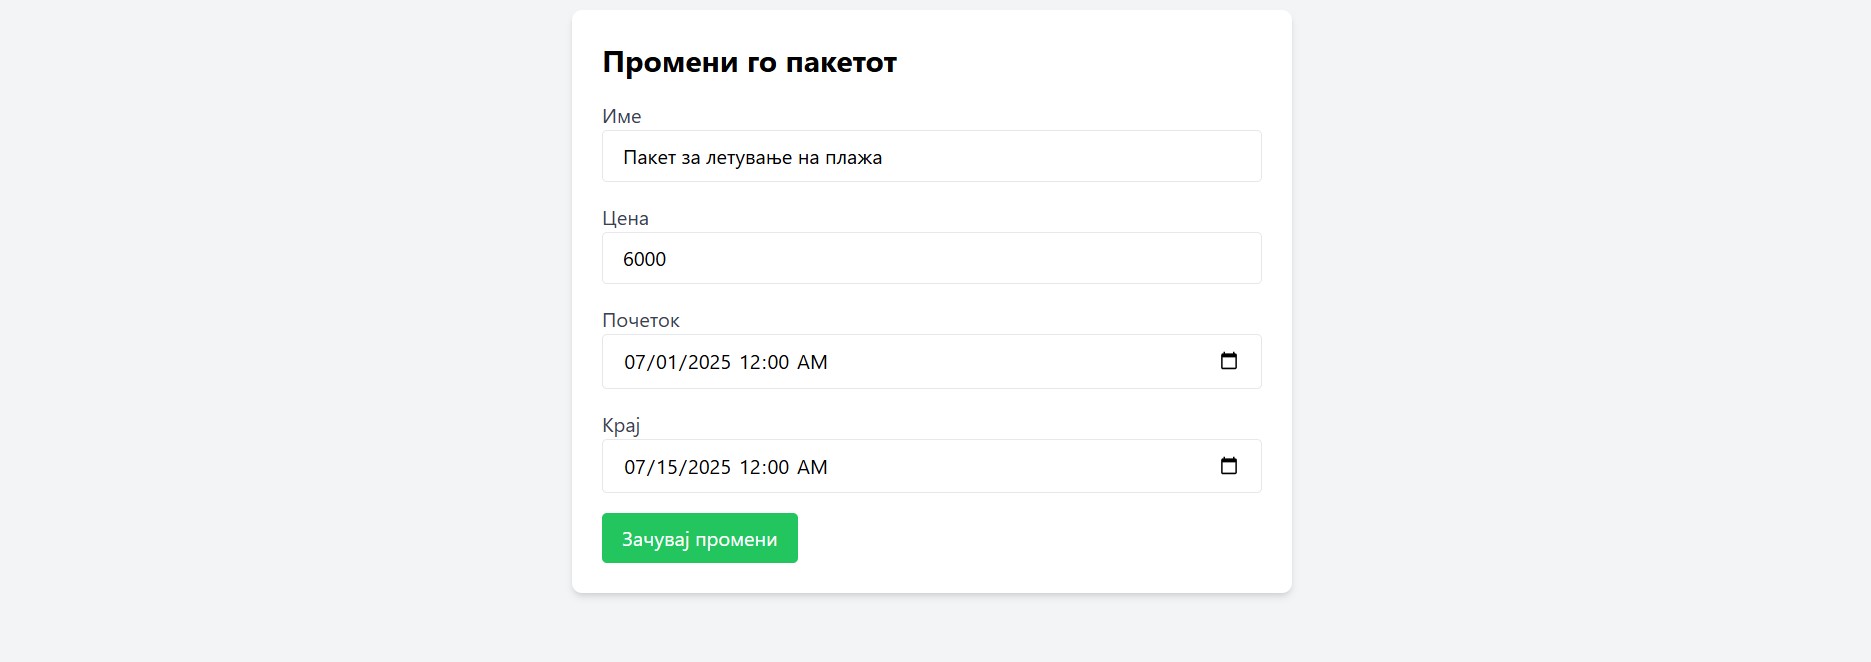This screenshot has width=1871, height=662.
Task: Select the month segment in Крај date
Action: coord(635,467)
